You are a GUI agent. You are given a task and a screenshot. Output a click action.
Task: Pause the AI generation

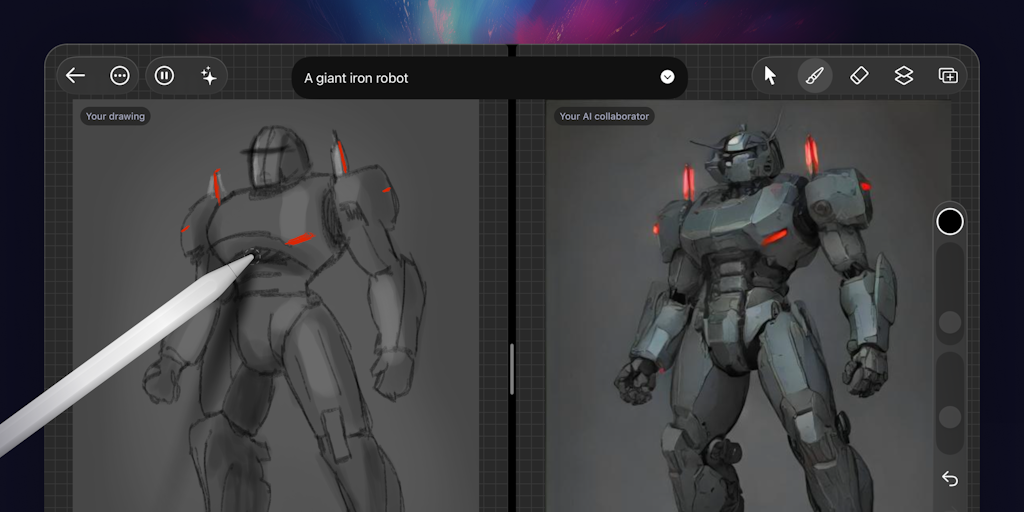[165, 76]
